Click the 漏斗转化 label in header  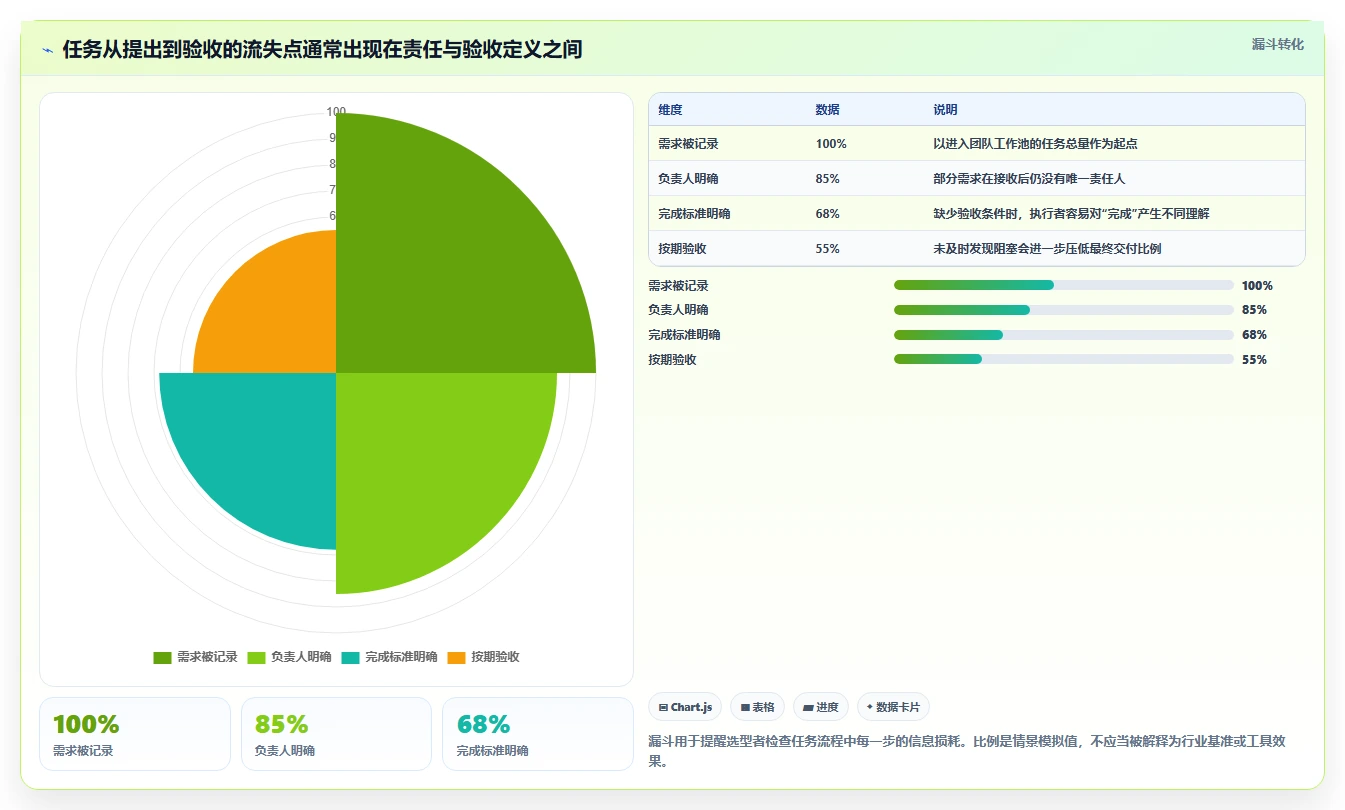pos(1278,45)
